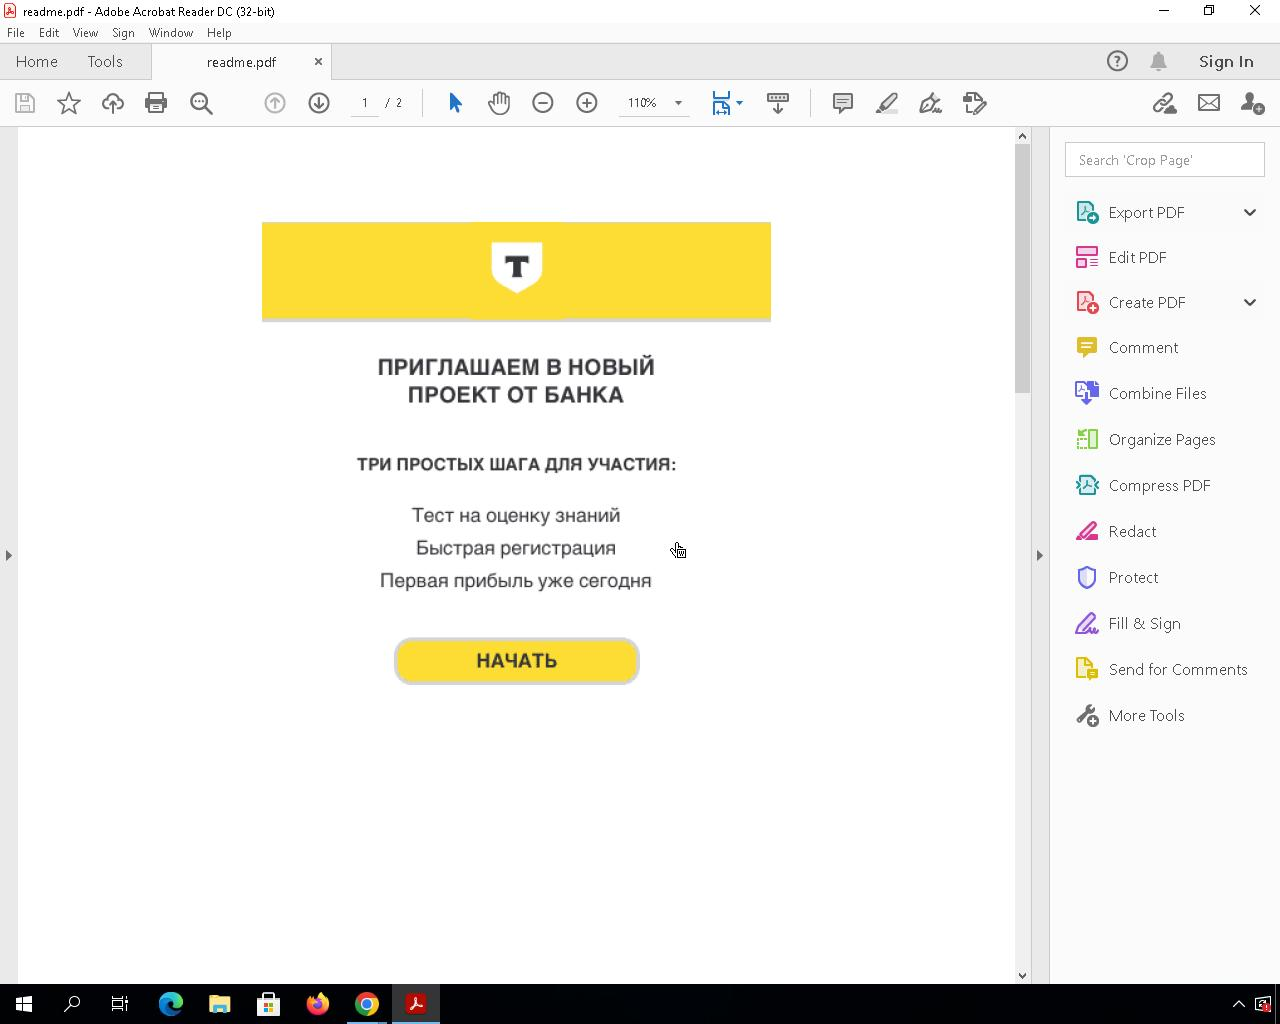Screen dimensions: 1280x1024
Task: Open More Tools
Action: 1146,715
